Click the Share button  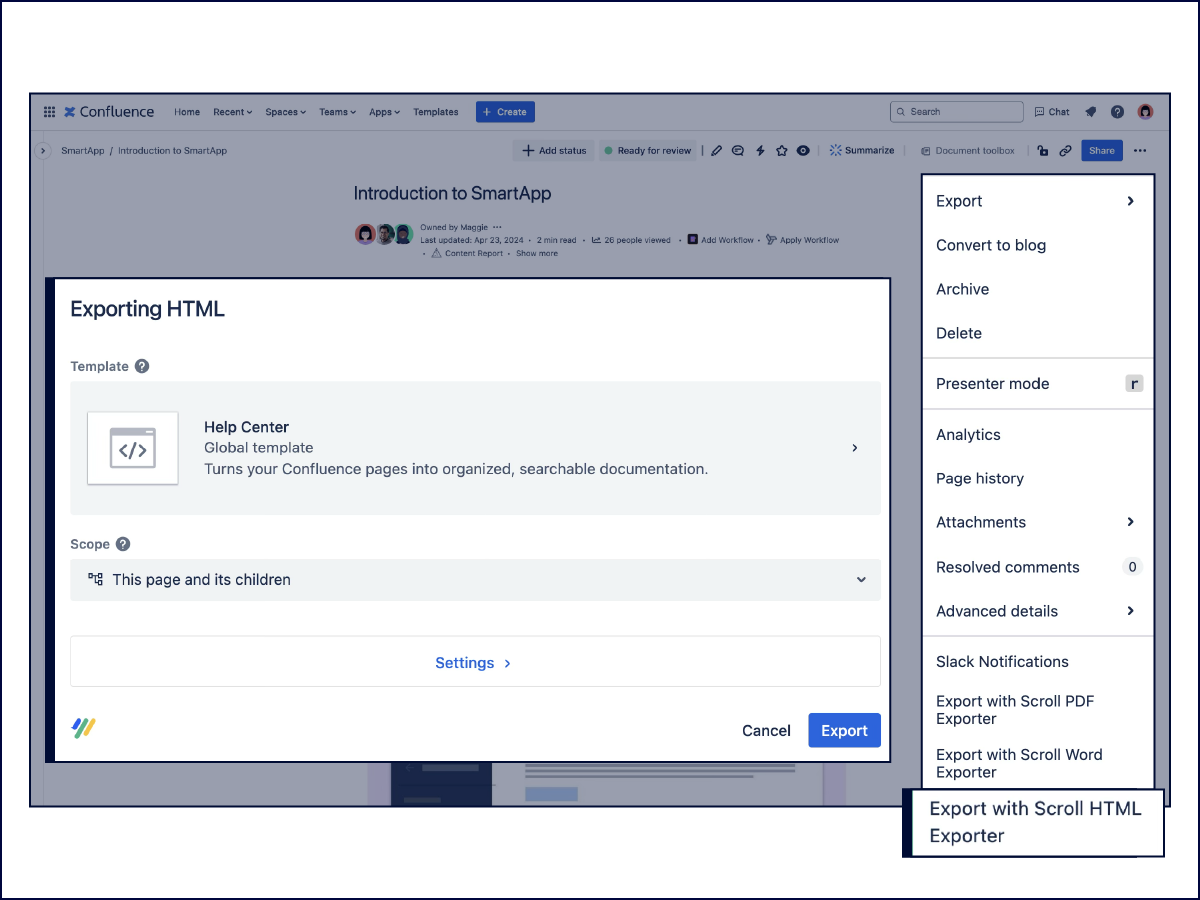pos(1102,151)
